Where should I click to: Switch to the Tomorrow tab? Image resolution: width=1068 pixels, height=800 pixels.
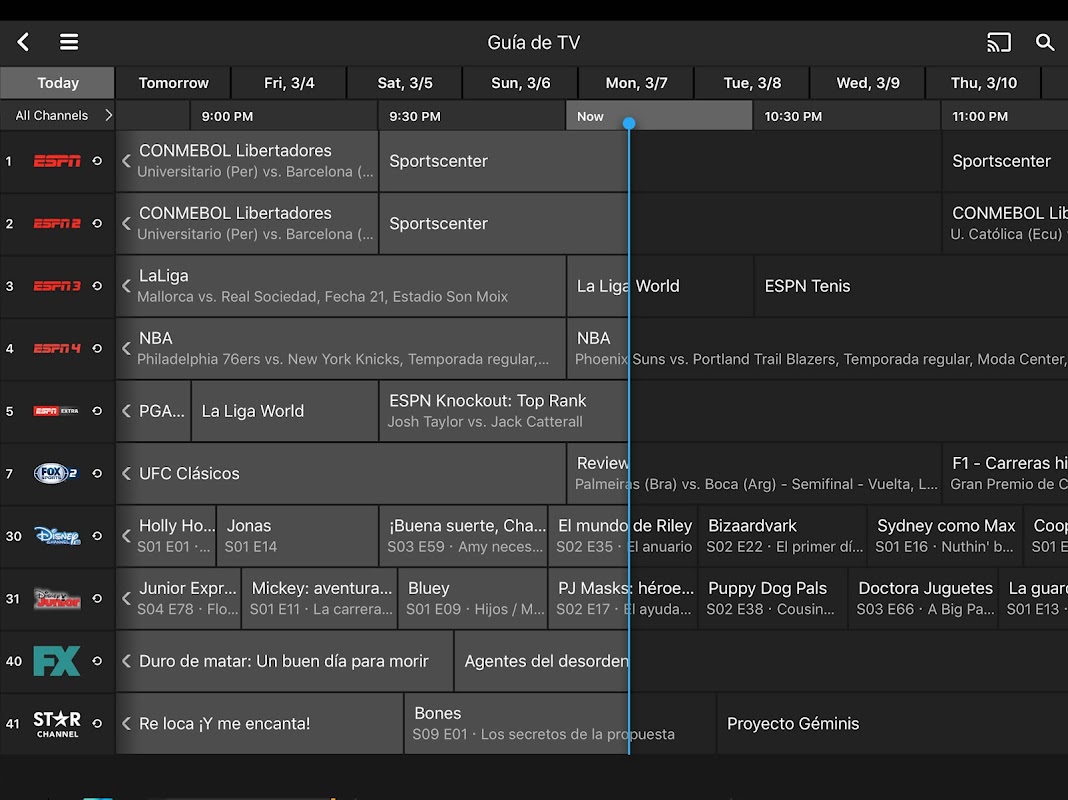pos(173,83)
